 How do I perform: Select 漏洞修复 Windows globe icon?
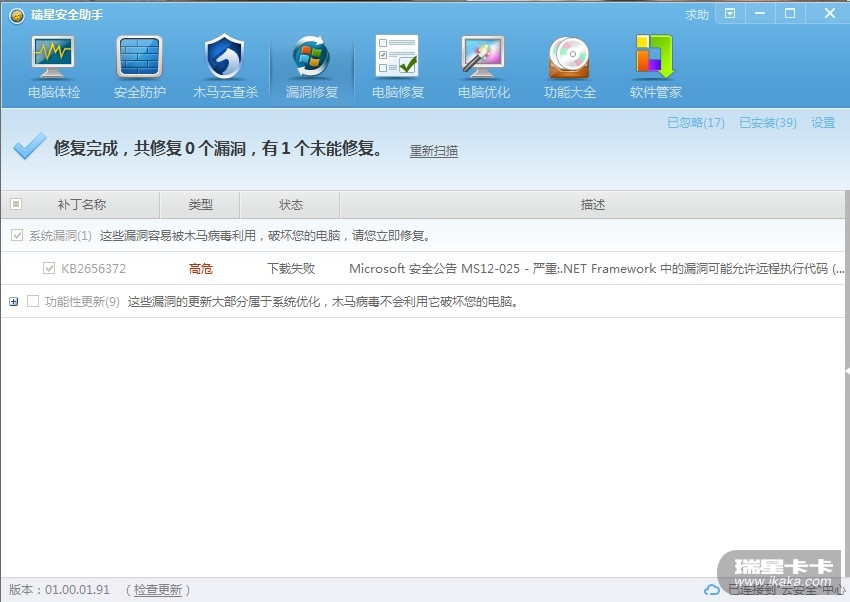(312, 56)
